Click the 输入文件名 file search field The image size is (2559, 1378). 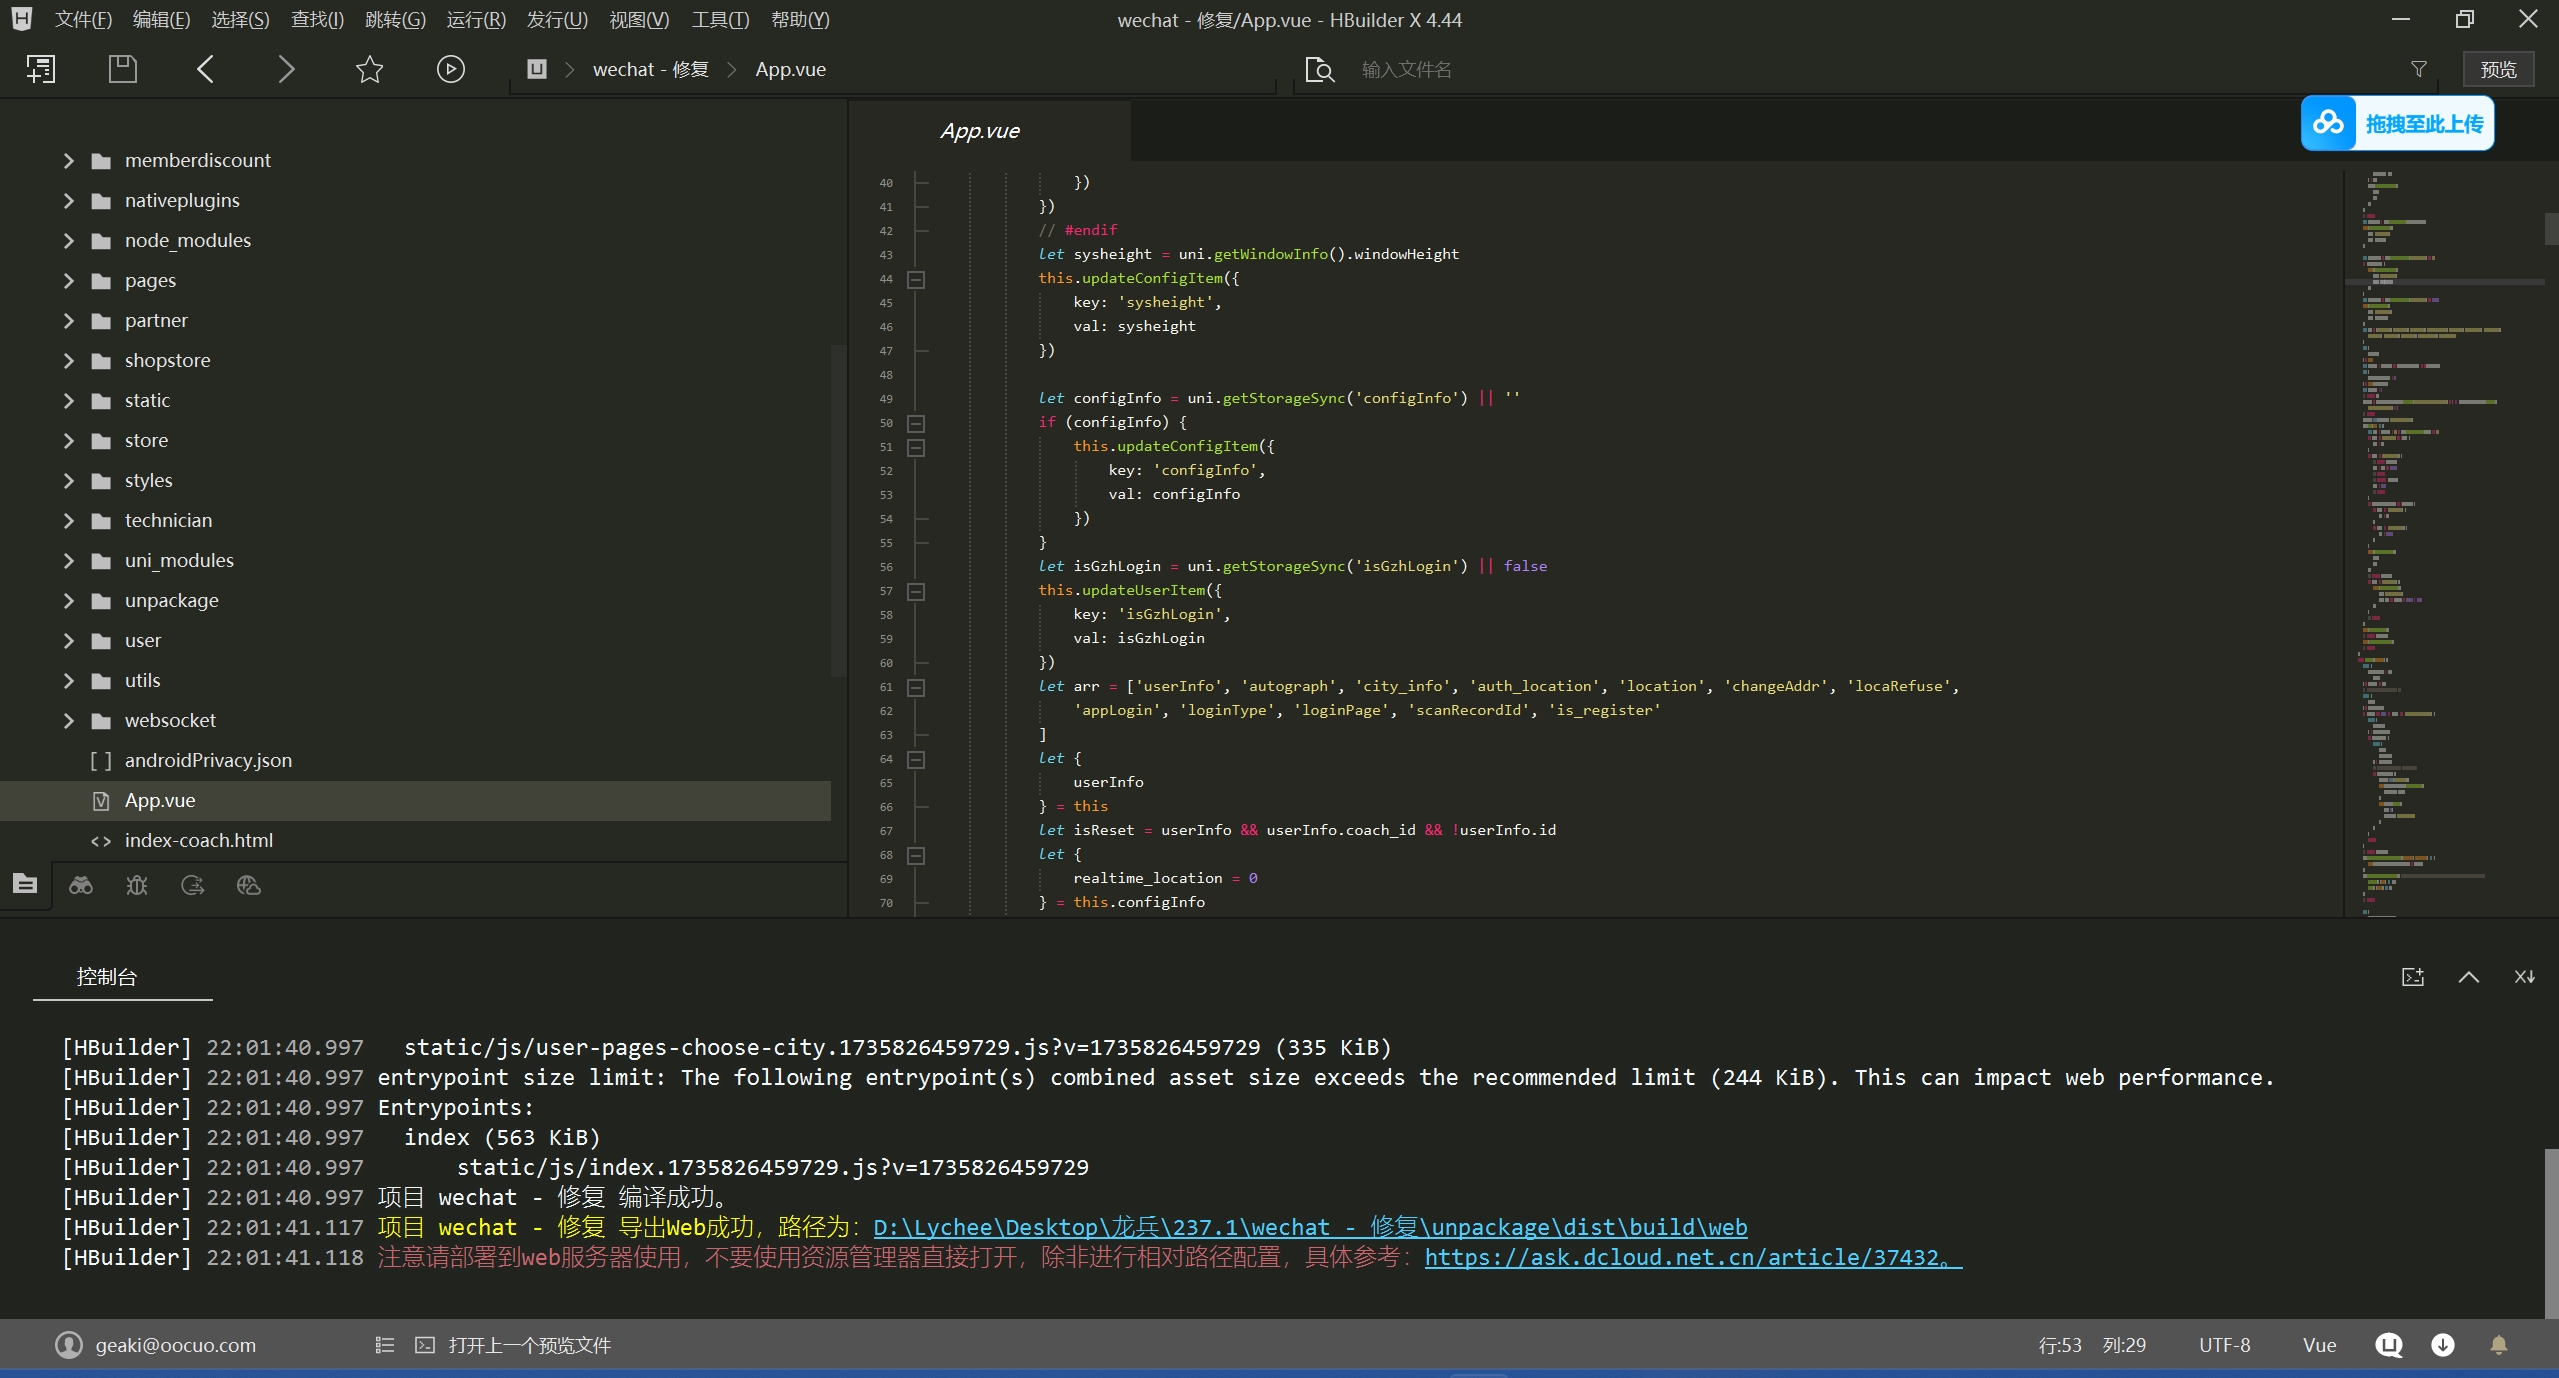point(1406,69)
